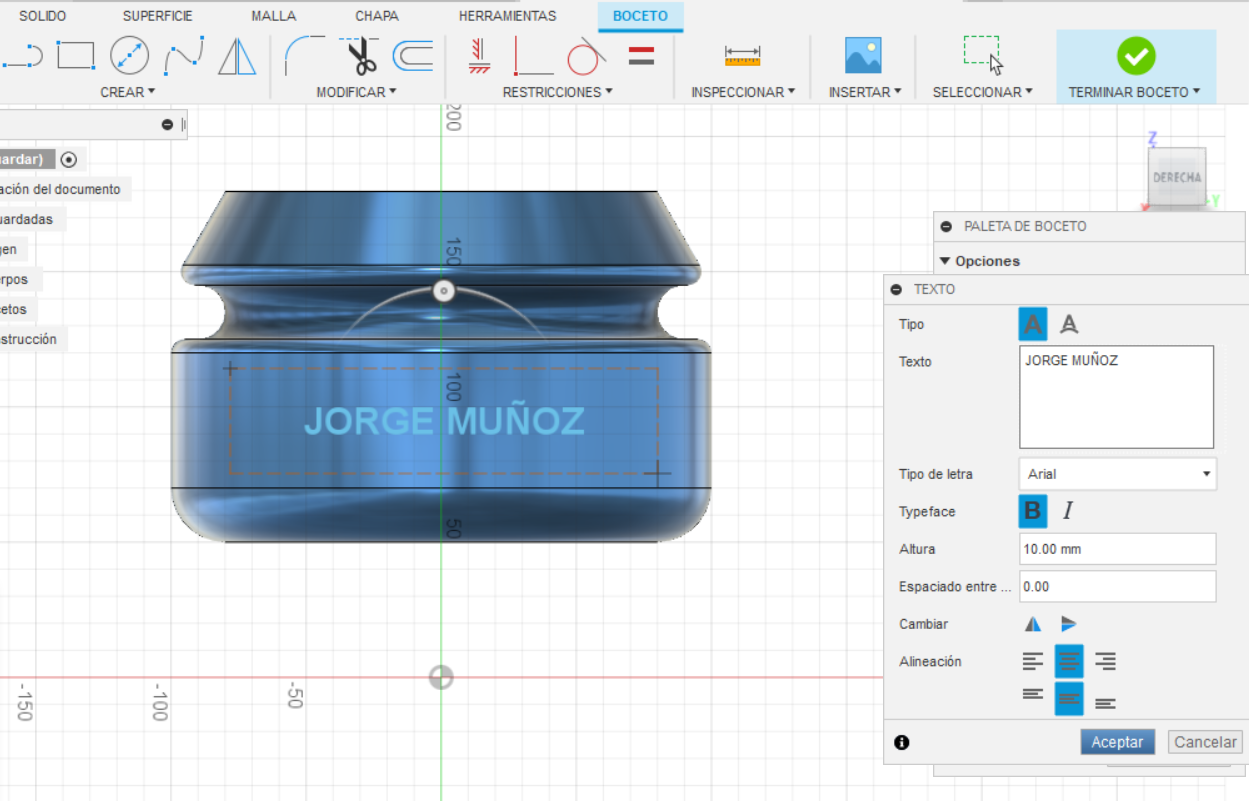Choose the scissors trim tool

[361, 56]
